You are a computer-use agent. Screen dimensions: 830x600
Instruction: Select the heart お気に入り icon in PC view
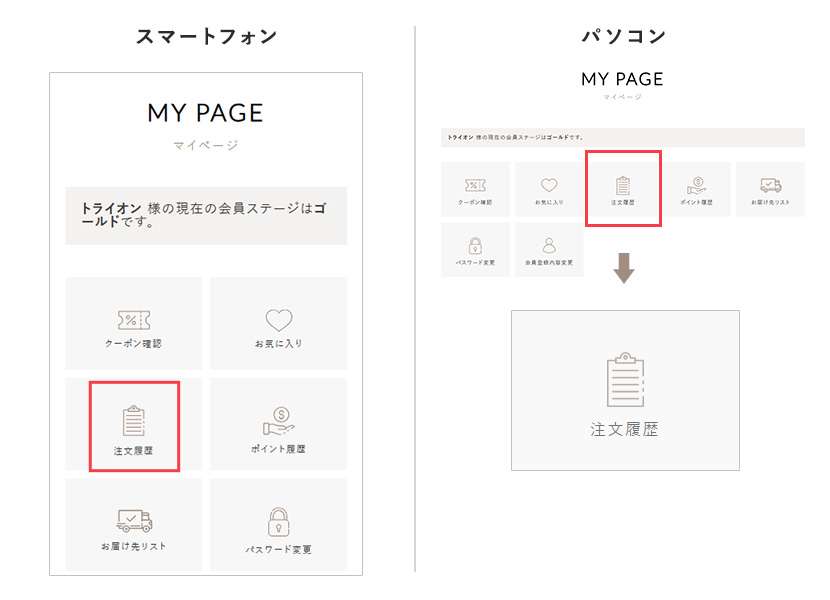pyautogui.click(x=548, y=186)
